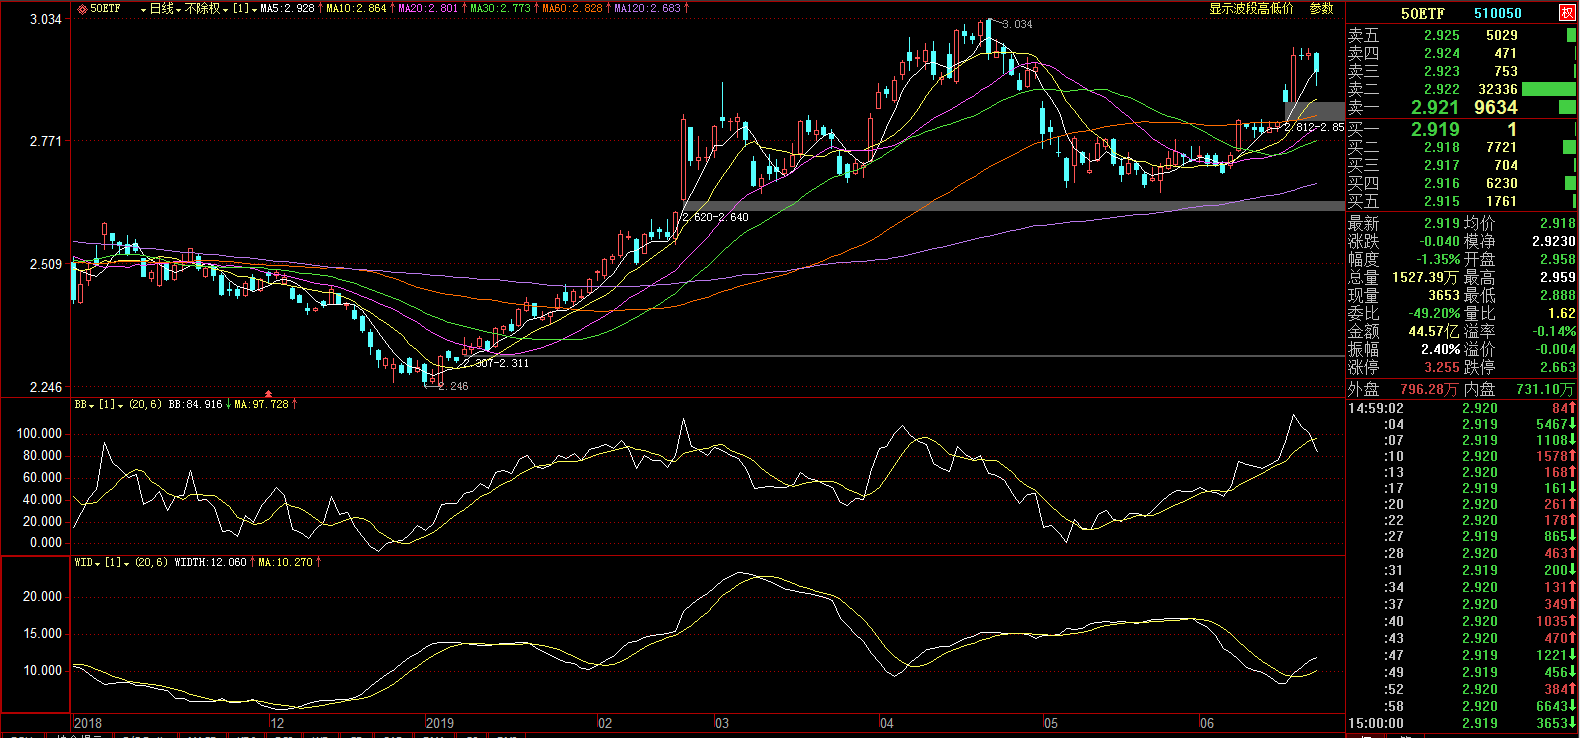Click the MA10:2.864 indicator label
This screenshot has width=1580, height=738.
pos(356,8)
